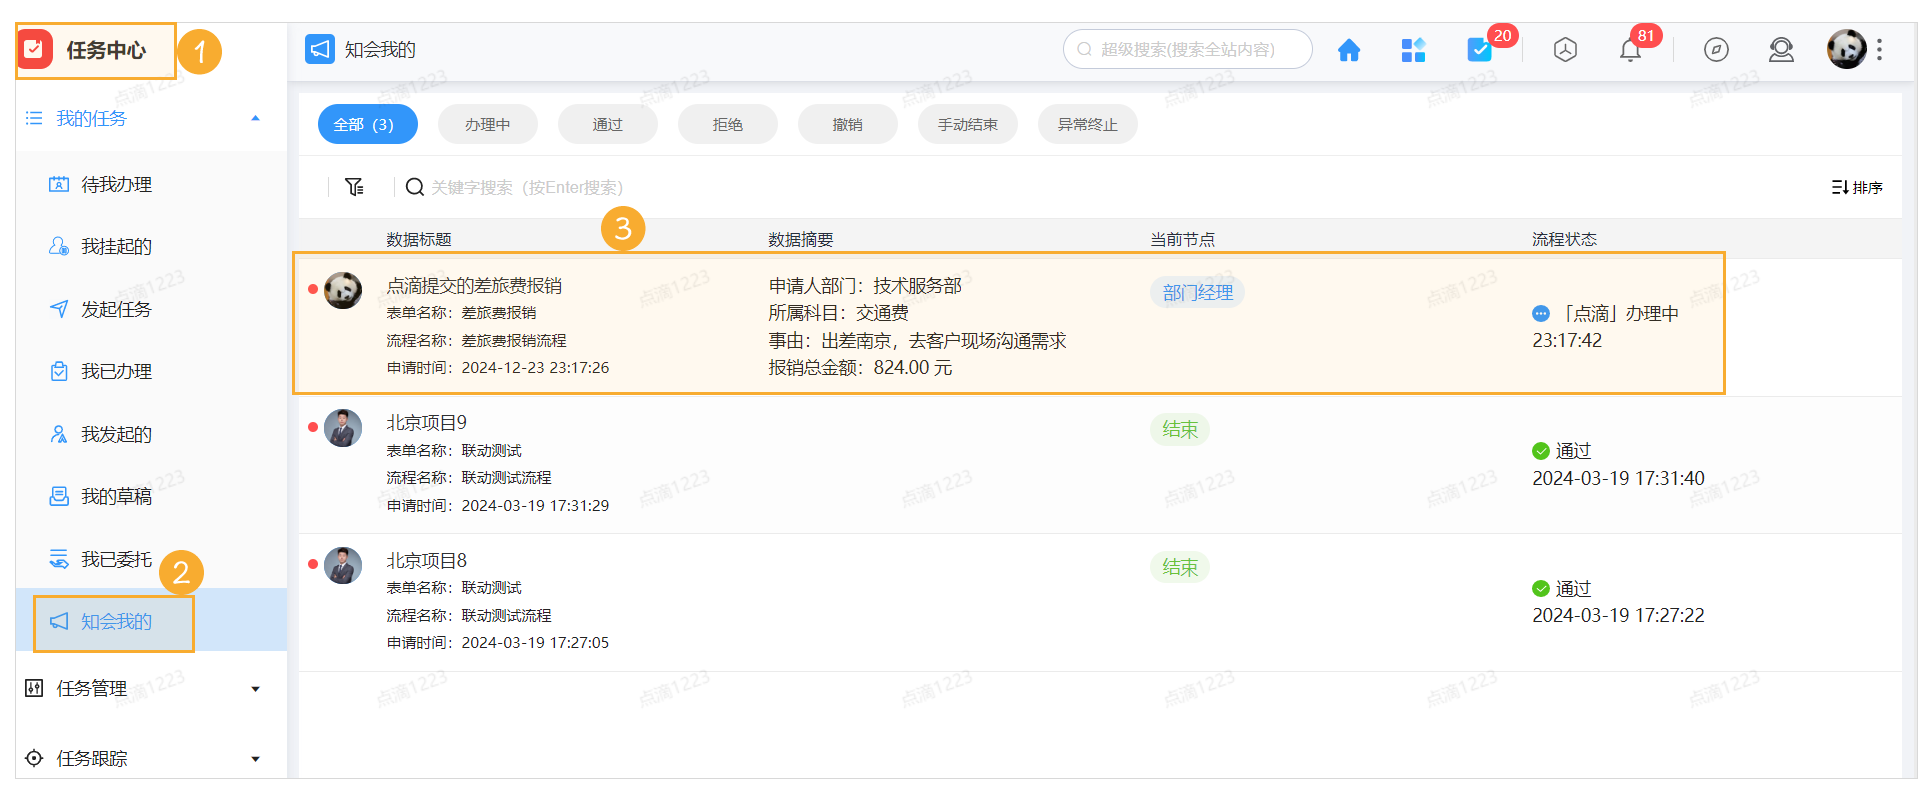Click 申请人部门: 技术服务部 text

(865, 286)
